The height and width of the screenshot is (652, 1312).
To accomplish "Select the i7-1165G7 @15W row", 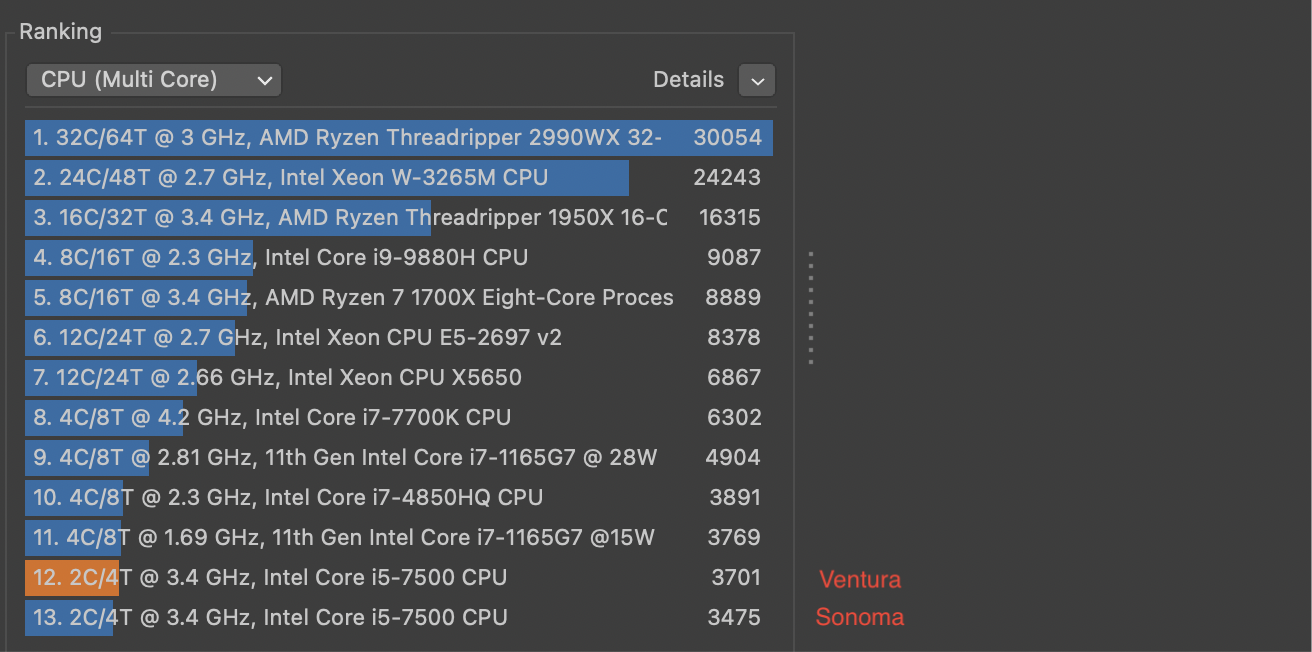I will tap(399, 538).
